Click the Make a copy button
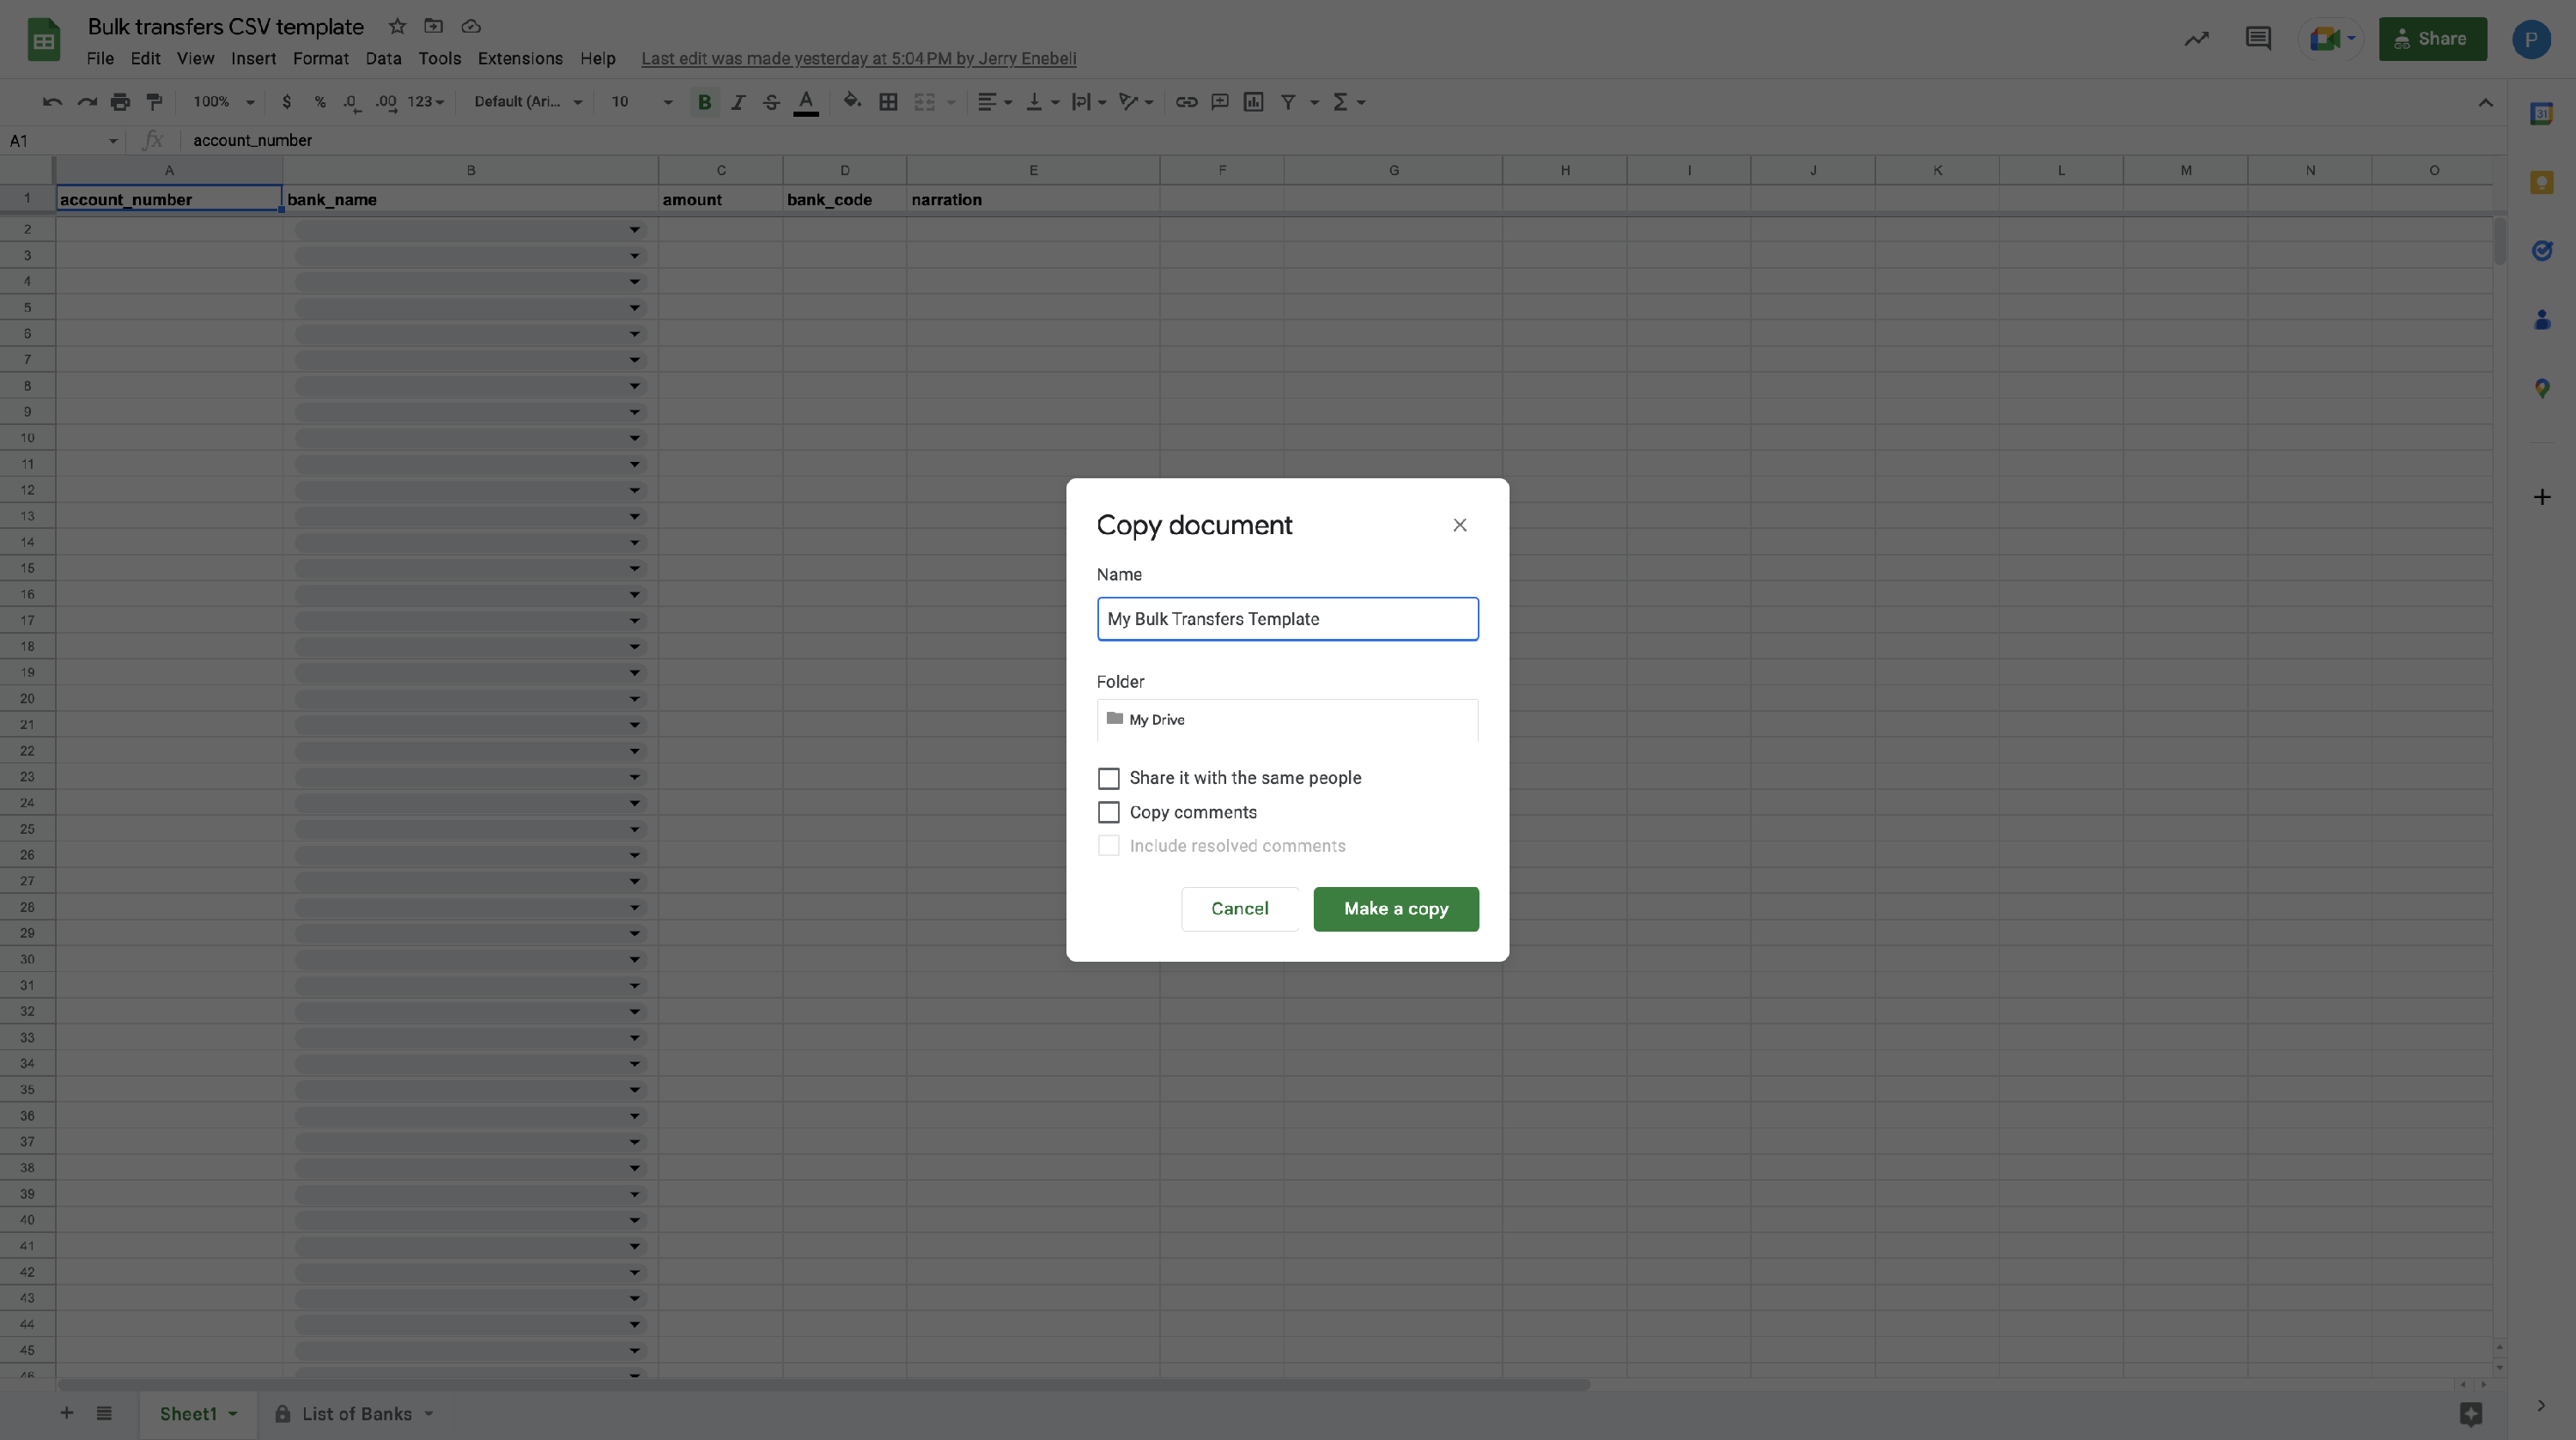The width and height of the screenshot is (2576, 1440). tap(1395, 909)
